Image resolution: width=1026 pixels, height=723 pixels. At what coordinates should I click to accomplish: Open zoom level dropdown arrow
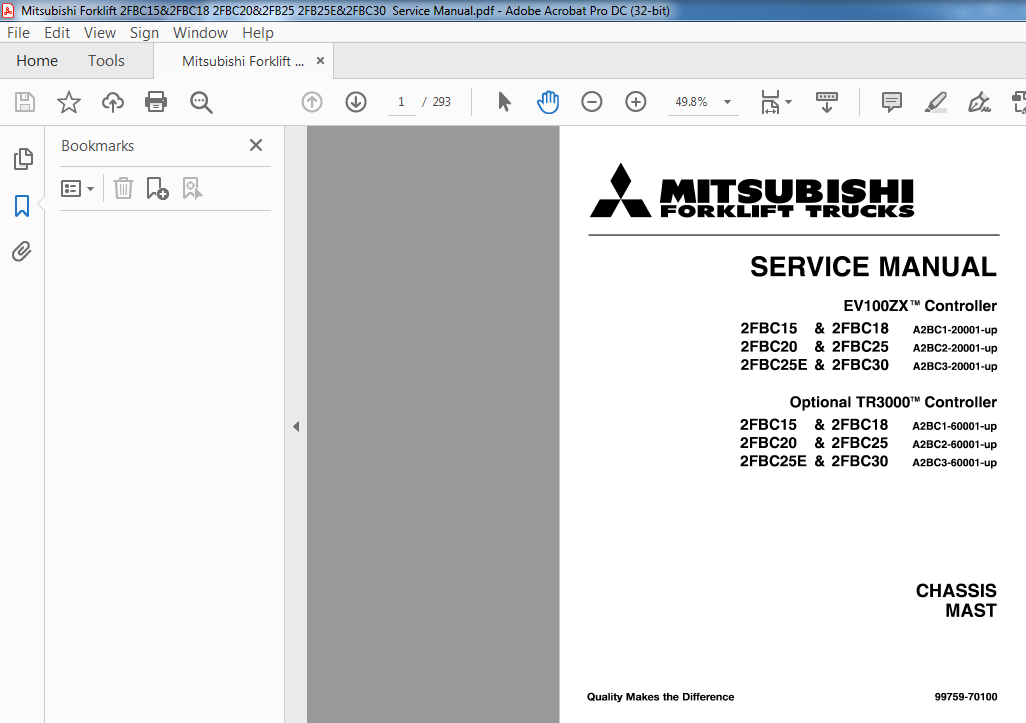(727, 102)
